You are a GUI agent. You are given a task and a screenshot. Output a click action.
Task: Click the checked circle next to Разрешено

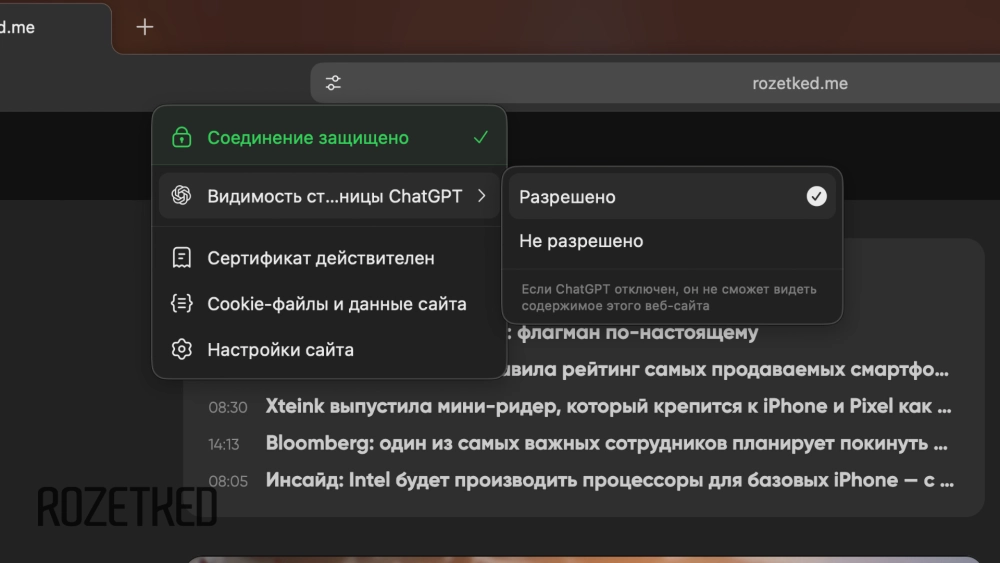816,197
